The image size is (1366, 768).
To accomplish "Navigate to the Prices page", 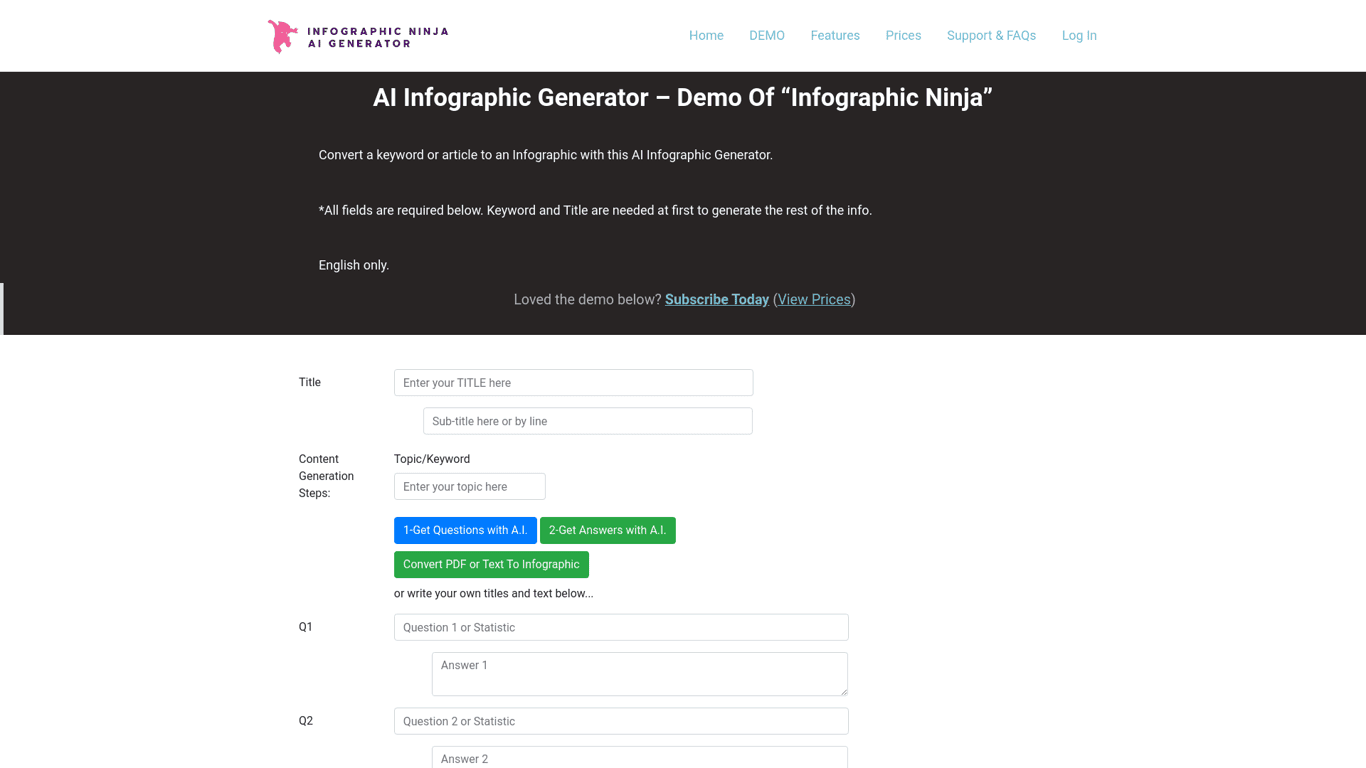I will tap(903, 36).
